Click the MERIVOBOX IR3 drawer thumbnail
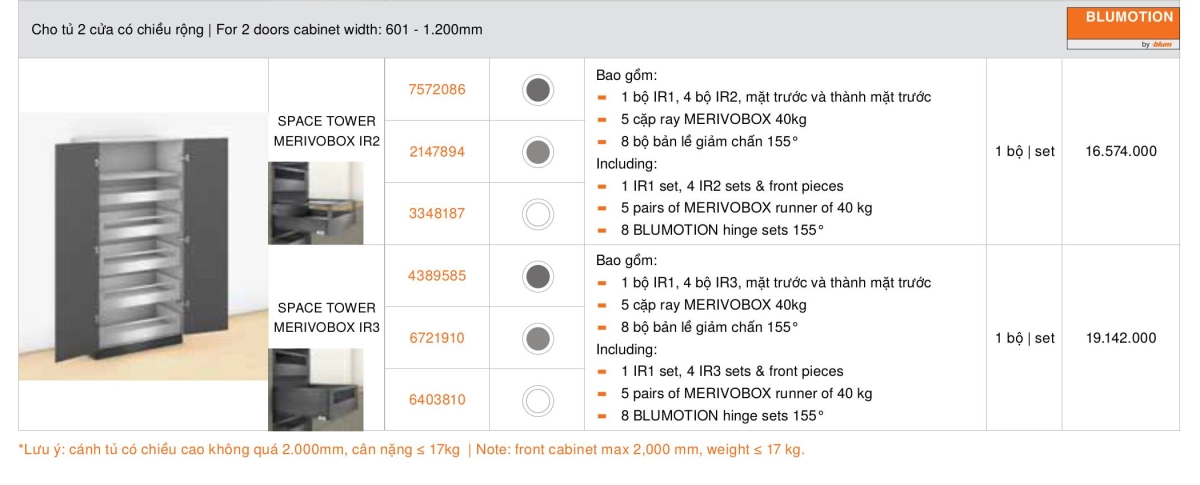The image size is (1200, 485). (x=315, y=389)
